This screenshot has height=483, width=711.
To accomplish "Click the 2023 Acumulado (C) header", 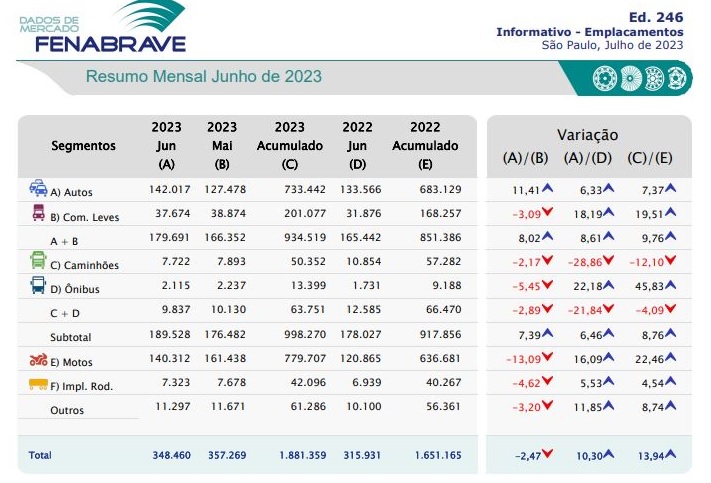I will click(290, 145).
